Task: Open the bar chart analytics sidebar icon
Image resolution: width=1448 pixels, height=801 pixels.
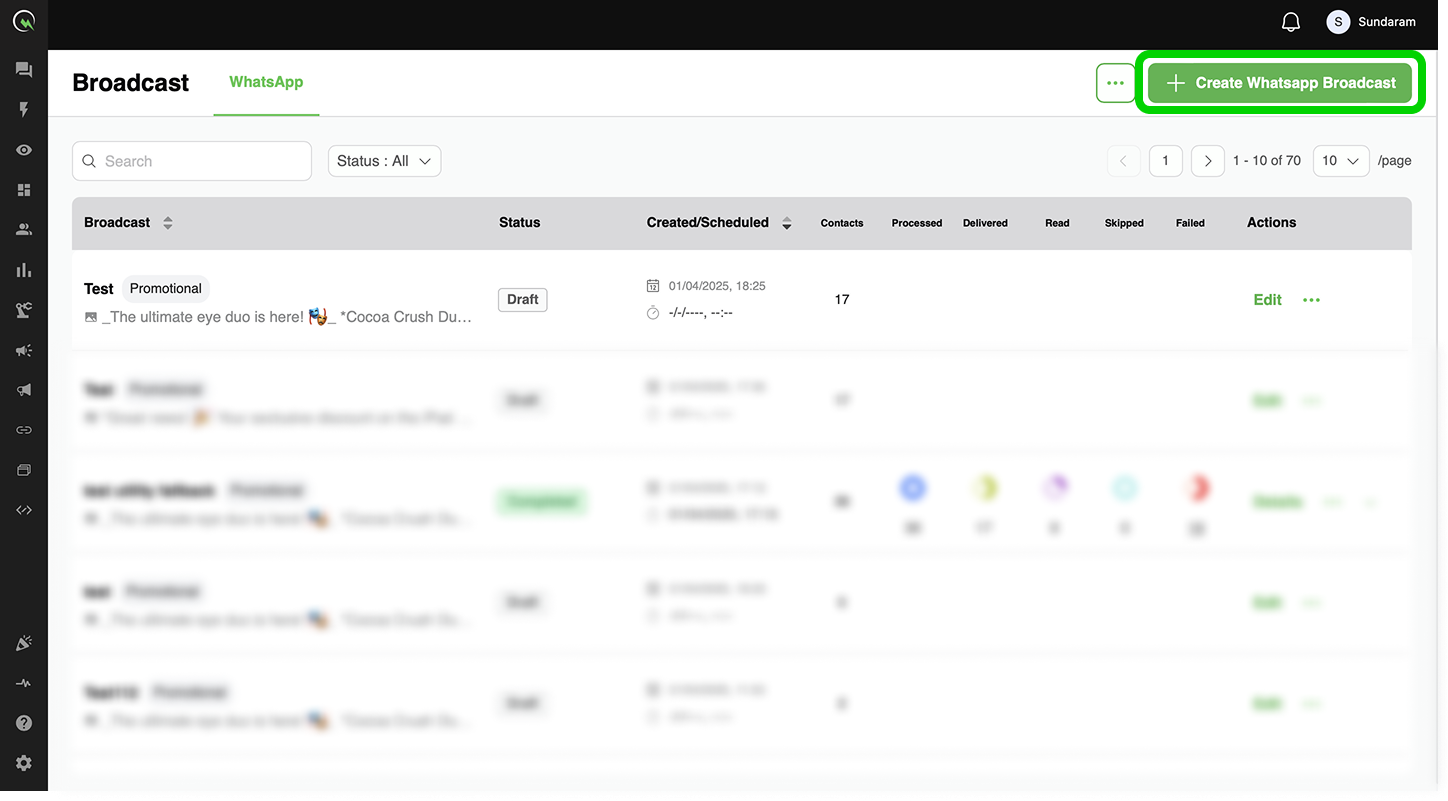Action: click(x=24, y=270)
